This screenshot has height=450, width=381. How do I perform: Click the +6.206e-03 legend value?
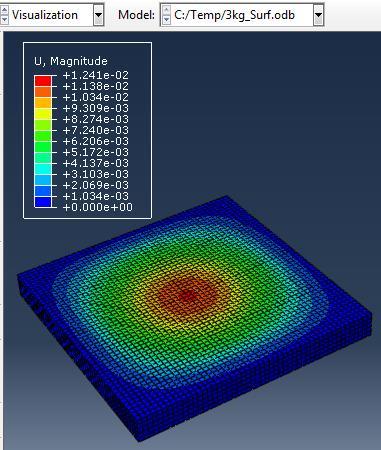click(x=96, y=141)
